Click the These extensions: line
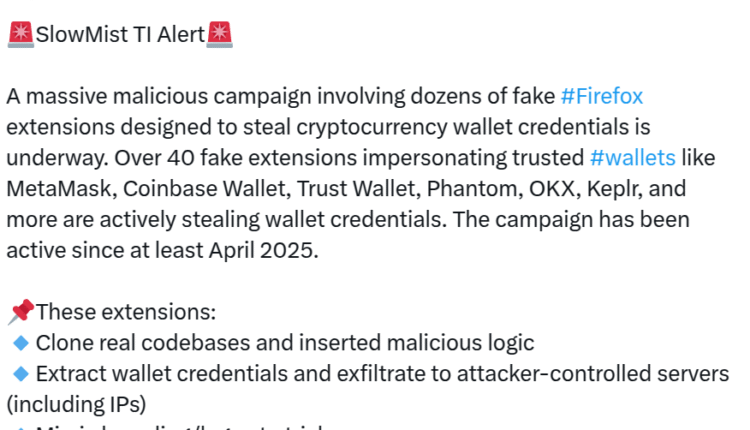 tap(125, 312)
